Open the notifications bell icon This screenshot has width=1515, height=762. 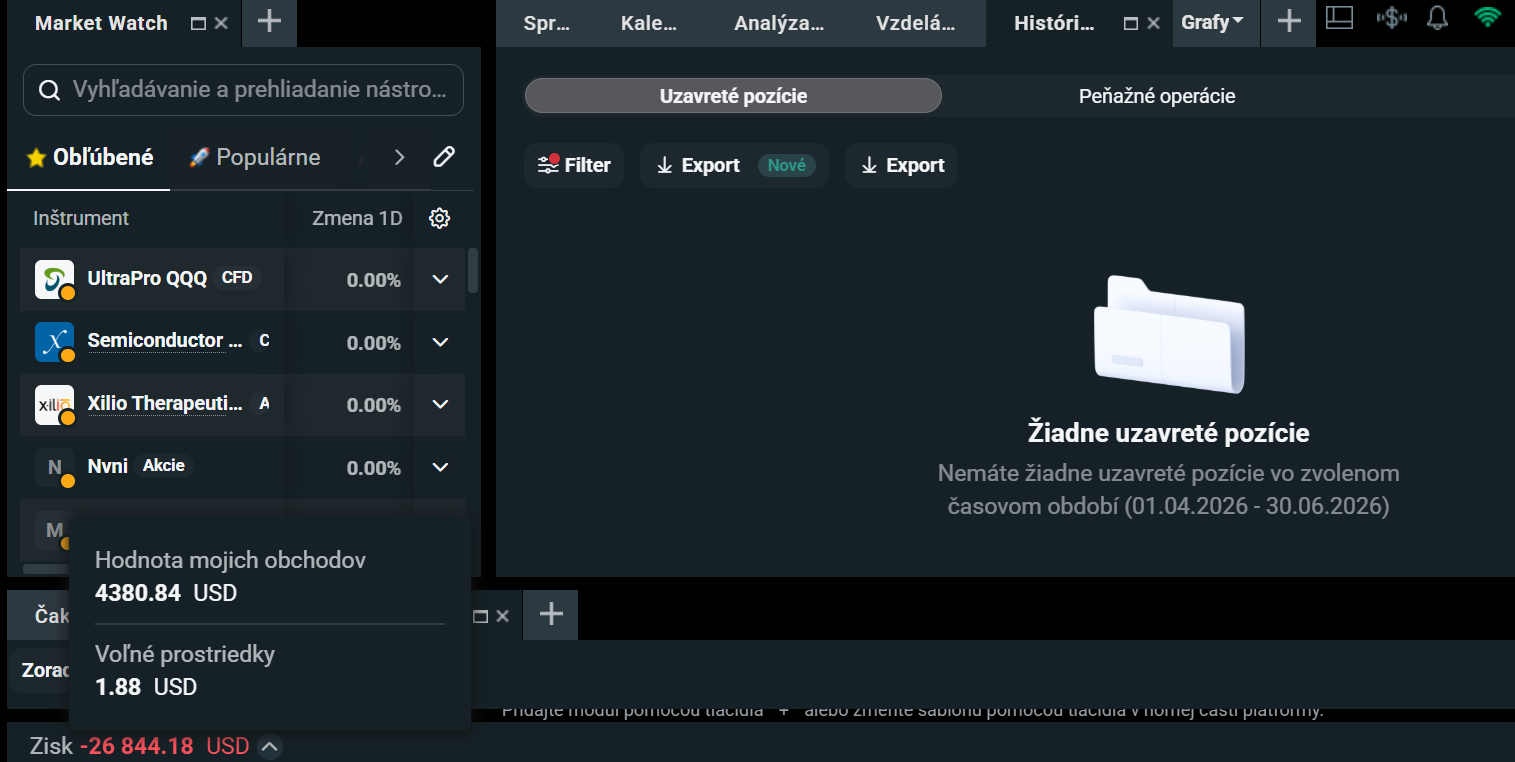point(1438,18)
